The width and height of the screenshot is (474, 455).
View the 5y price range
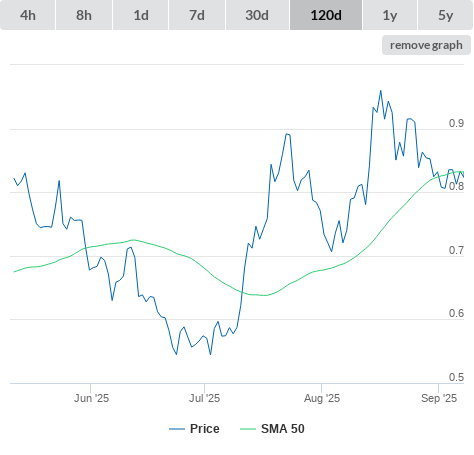tap(446, 15)
